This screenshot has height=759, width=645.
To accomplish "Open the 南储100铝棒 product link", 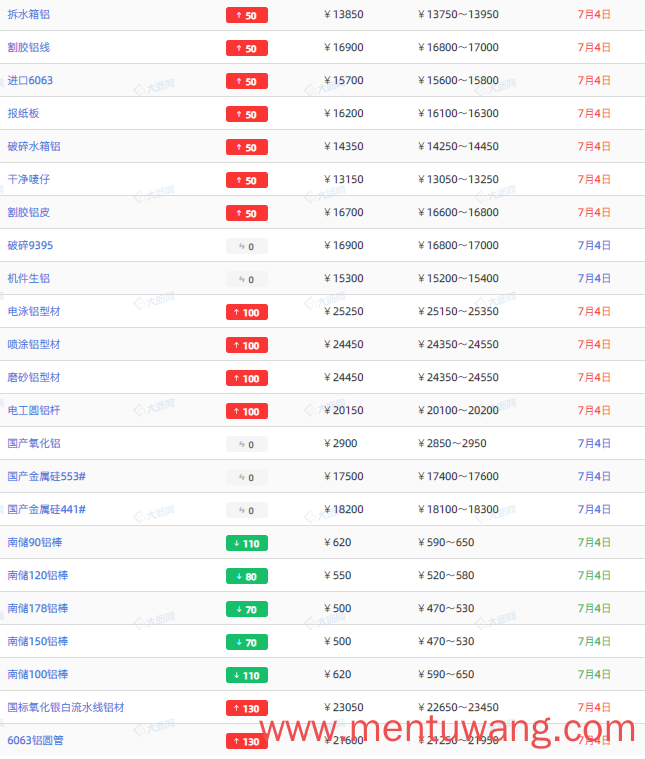I will (x=38, y=674).
